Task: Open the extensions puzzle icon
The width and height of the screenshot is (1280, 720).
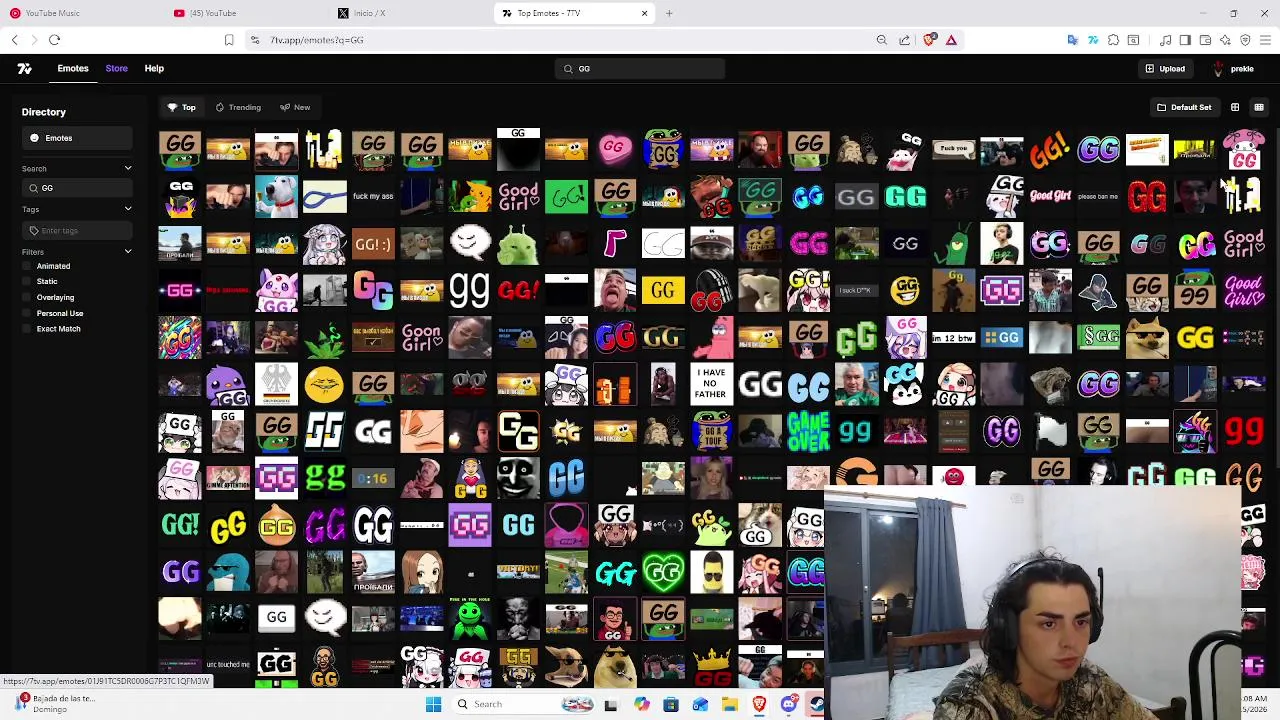Action: (1113, 40)
